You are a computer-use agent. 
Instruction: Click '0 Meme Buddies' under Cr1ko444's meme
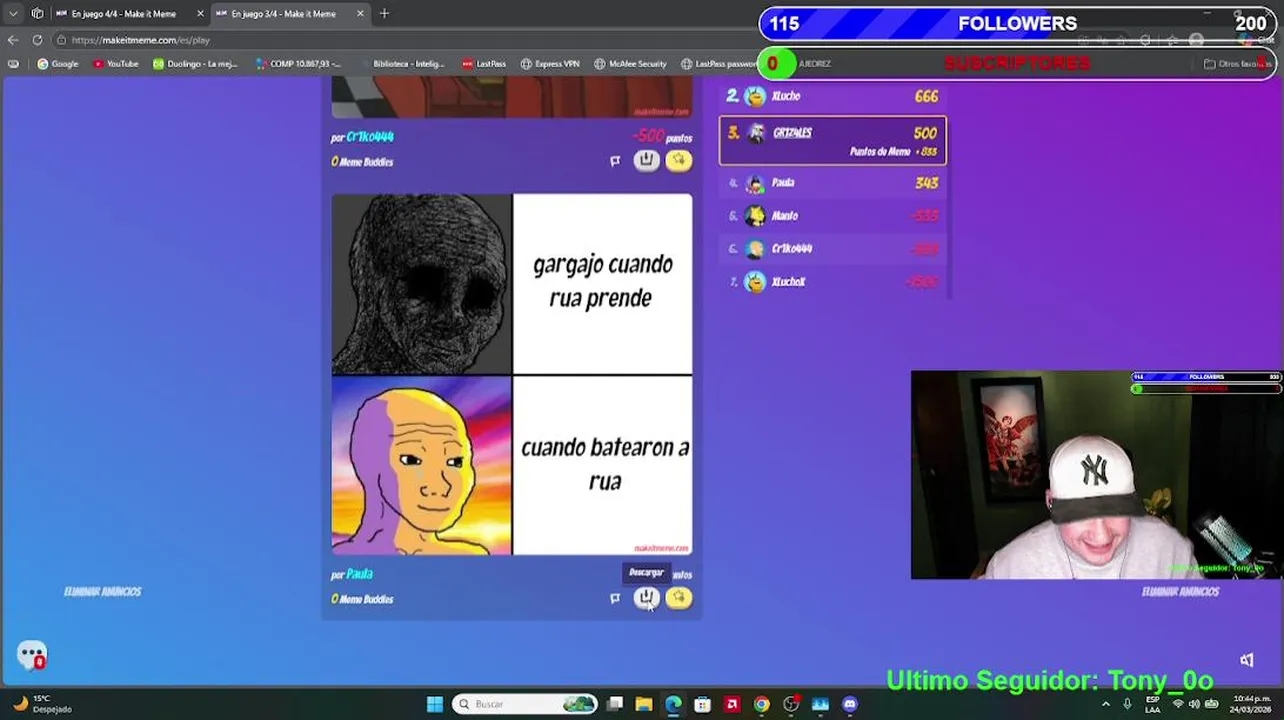[x=362, y=162]
